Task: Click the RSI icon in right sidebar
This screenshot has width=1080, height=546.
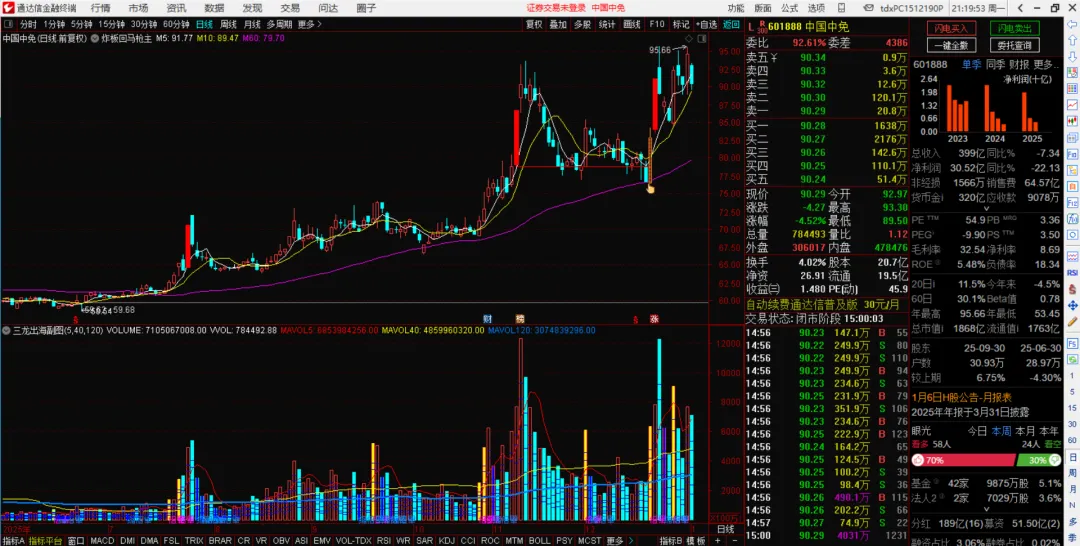Action: click(1072, 273)
